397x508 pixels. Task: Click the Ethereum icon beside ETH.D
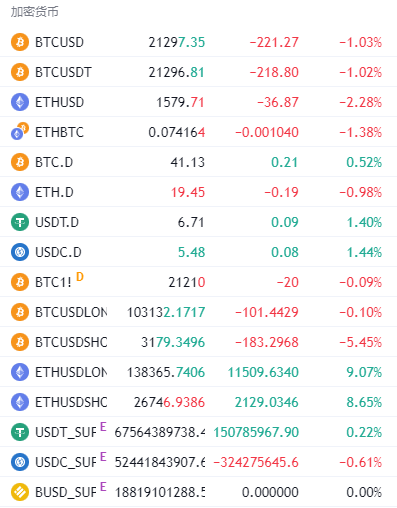click(20, 192)
